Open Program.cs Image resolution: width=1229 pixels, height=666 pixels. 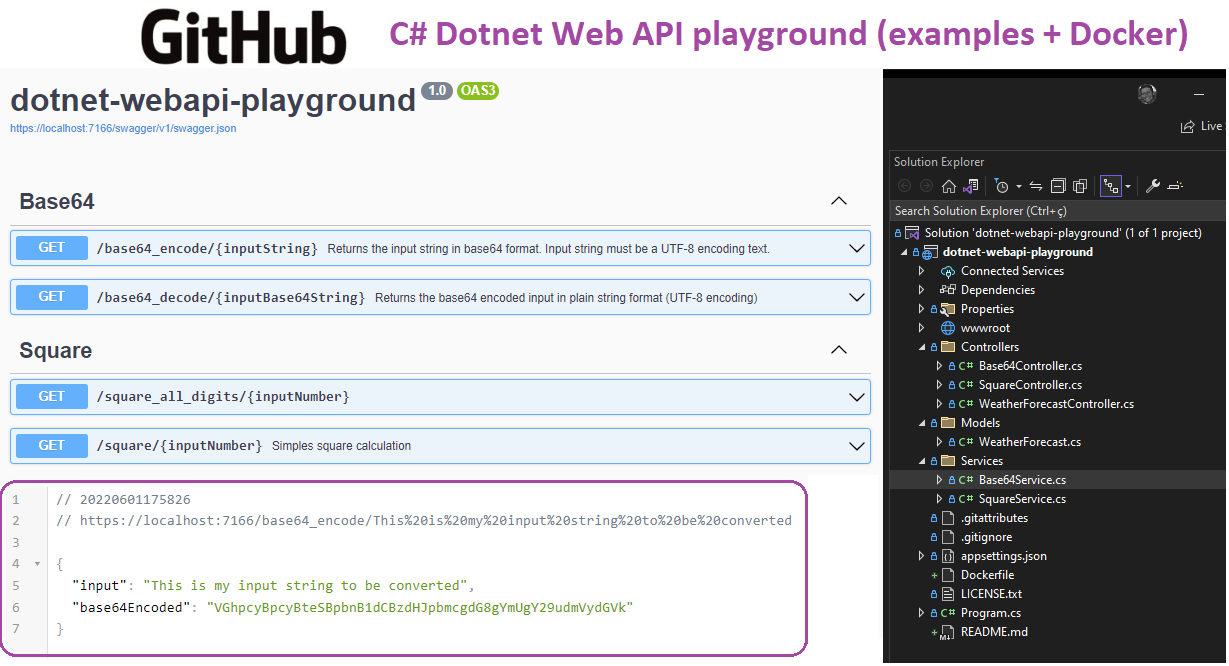click(x=991, y=613)
